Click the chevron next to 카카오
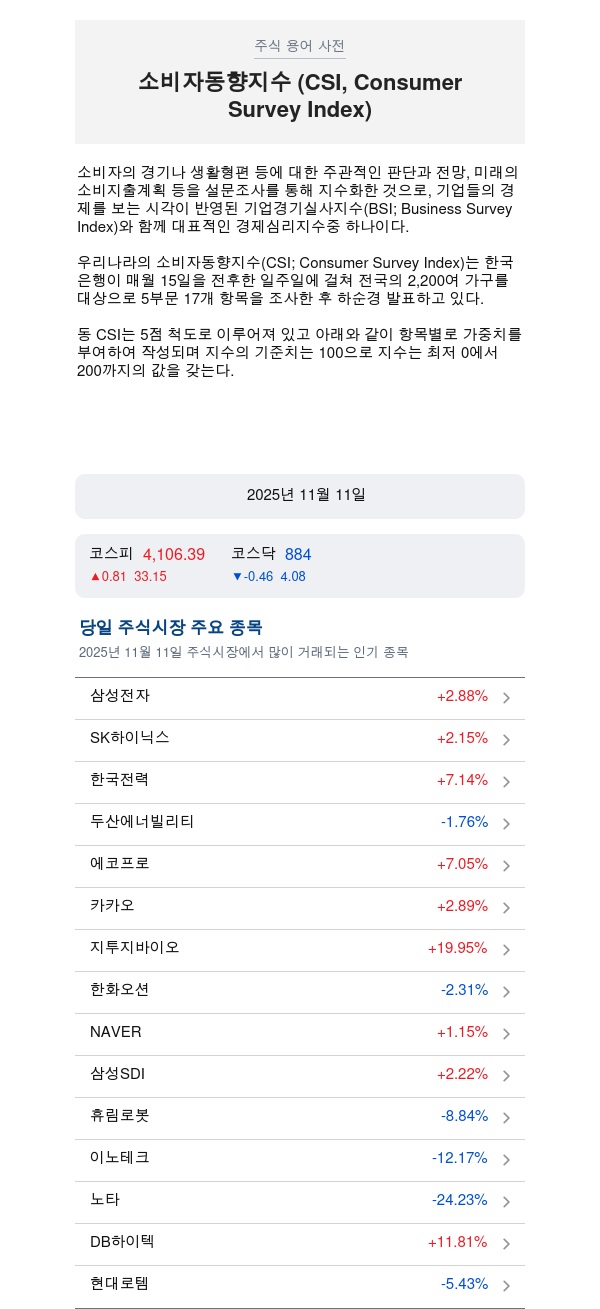The height and width of the screenshot is (1309, 600). point(507,908)
